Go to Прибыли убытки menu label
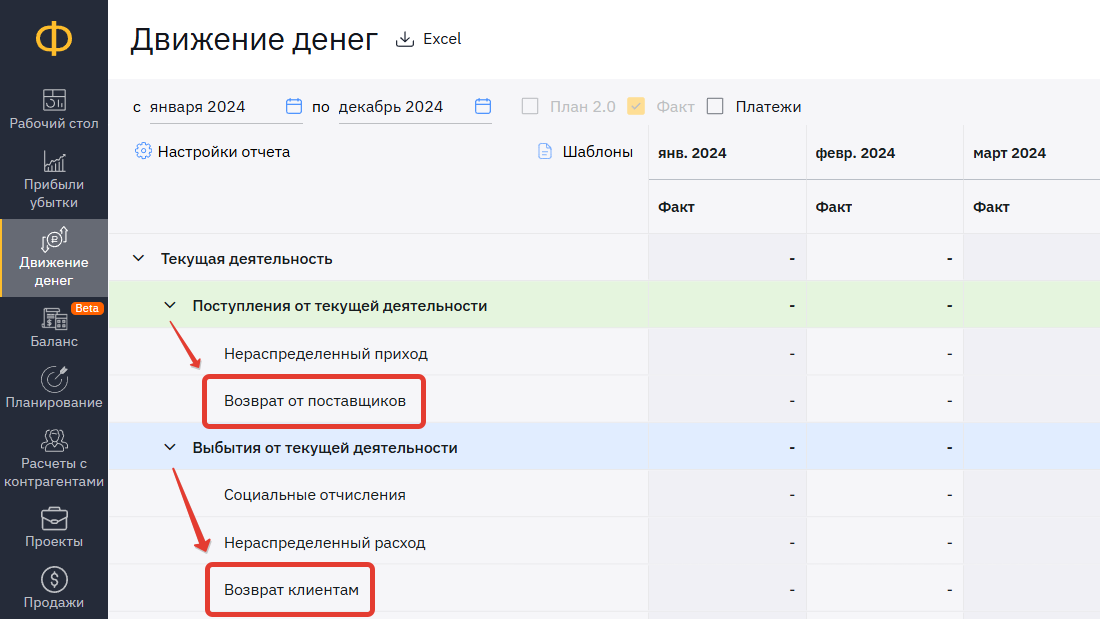 pyautogui.click(x=54, y=194)
